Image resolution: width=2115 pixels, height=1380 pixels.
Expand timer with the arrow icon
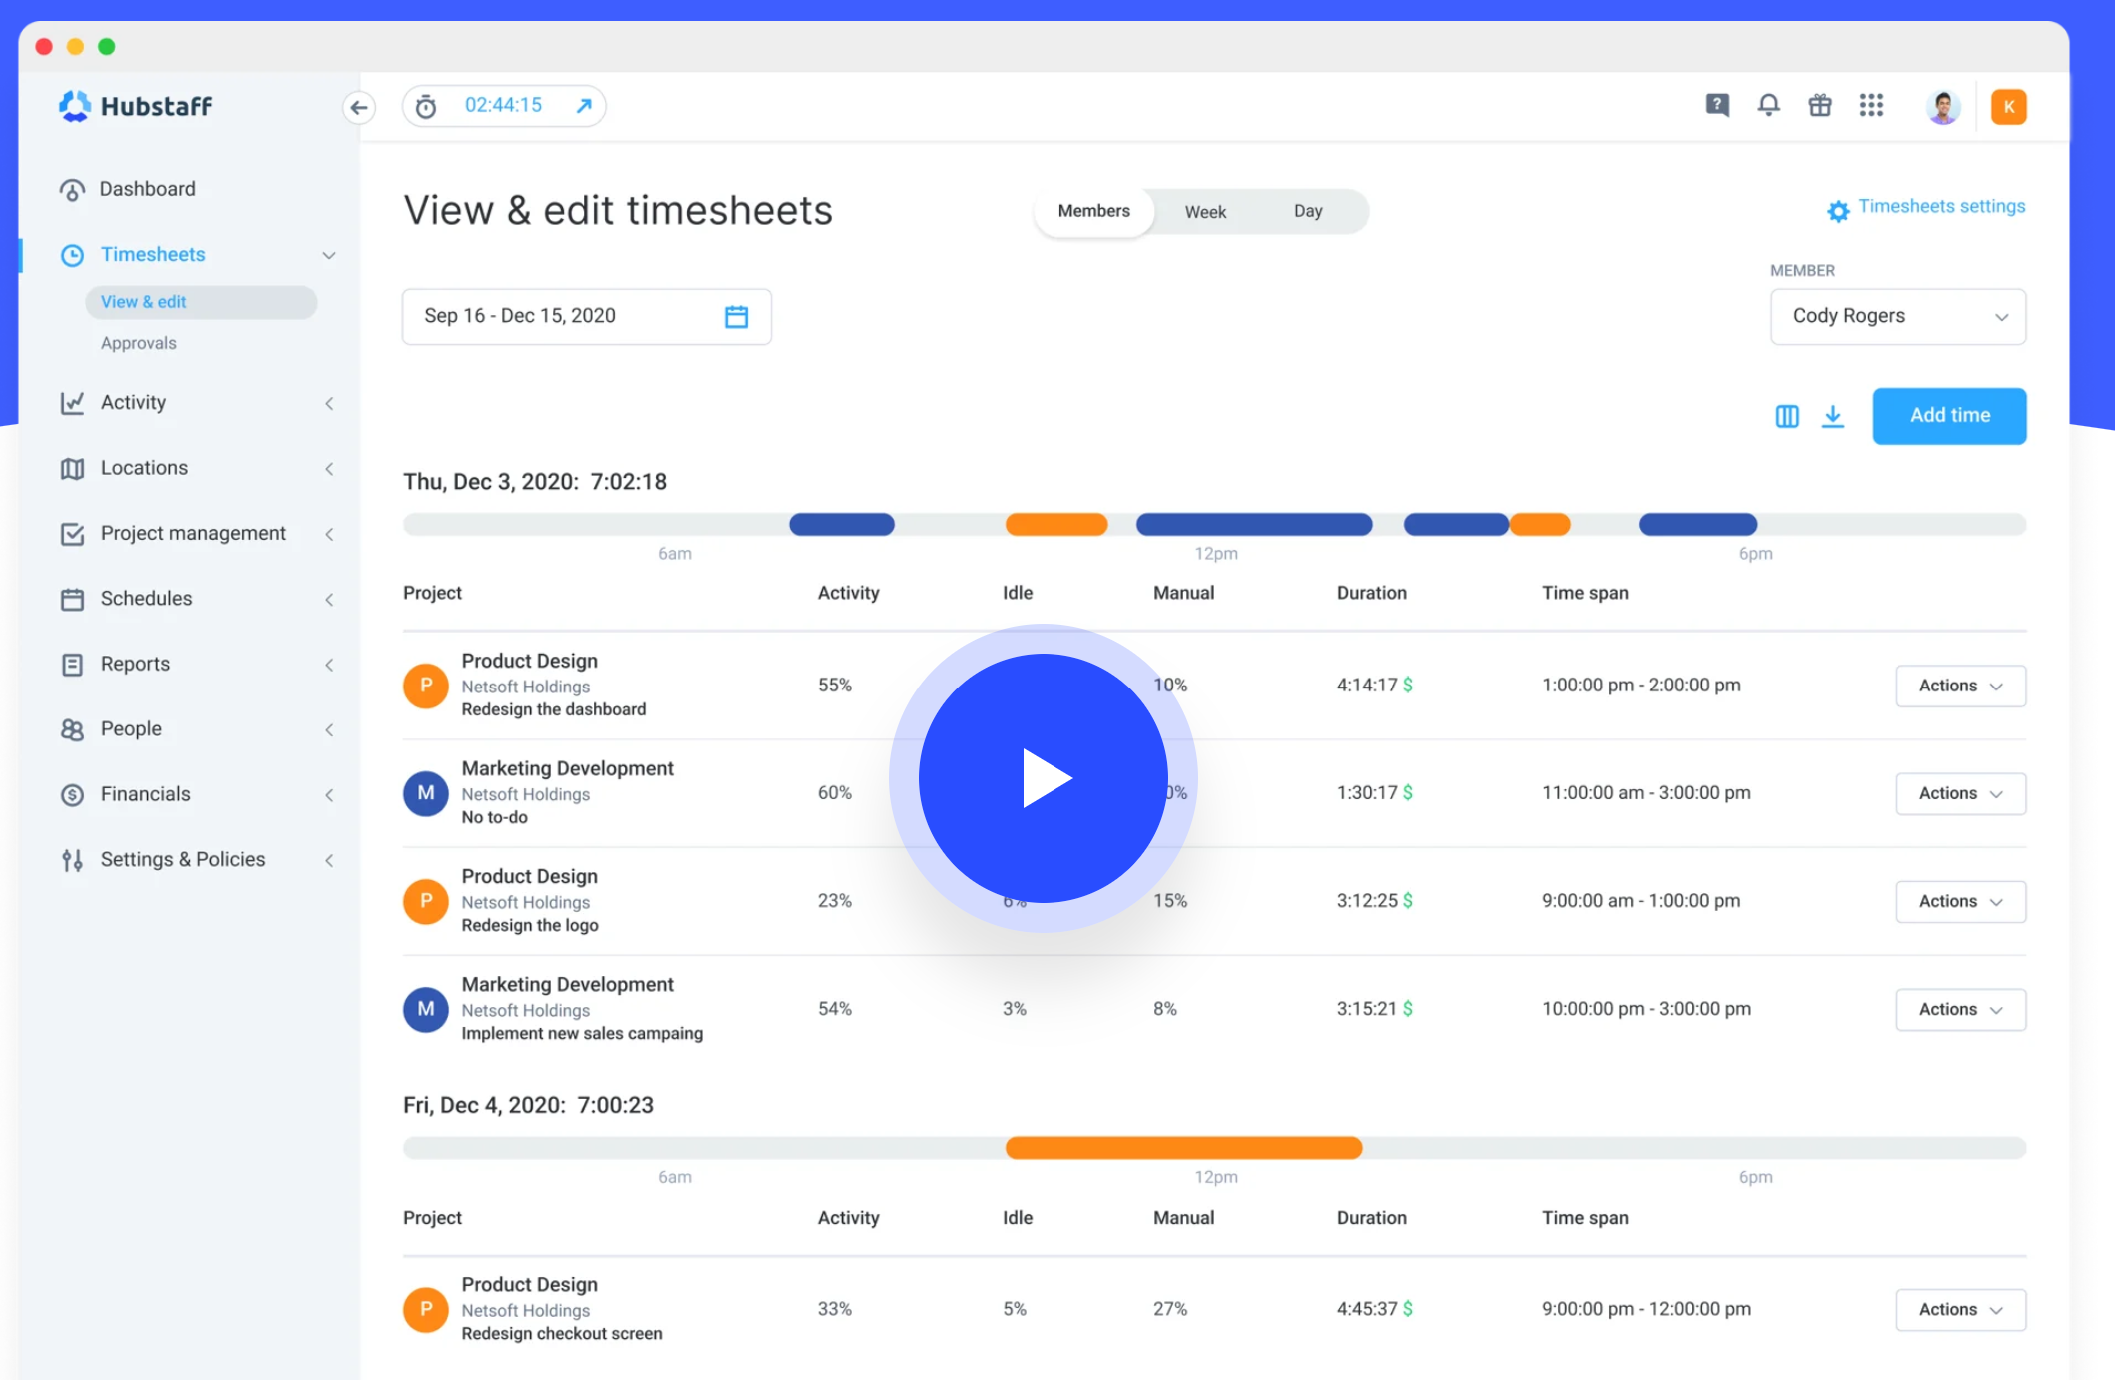(584, 106)
